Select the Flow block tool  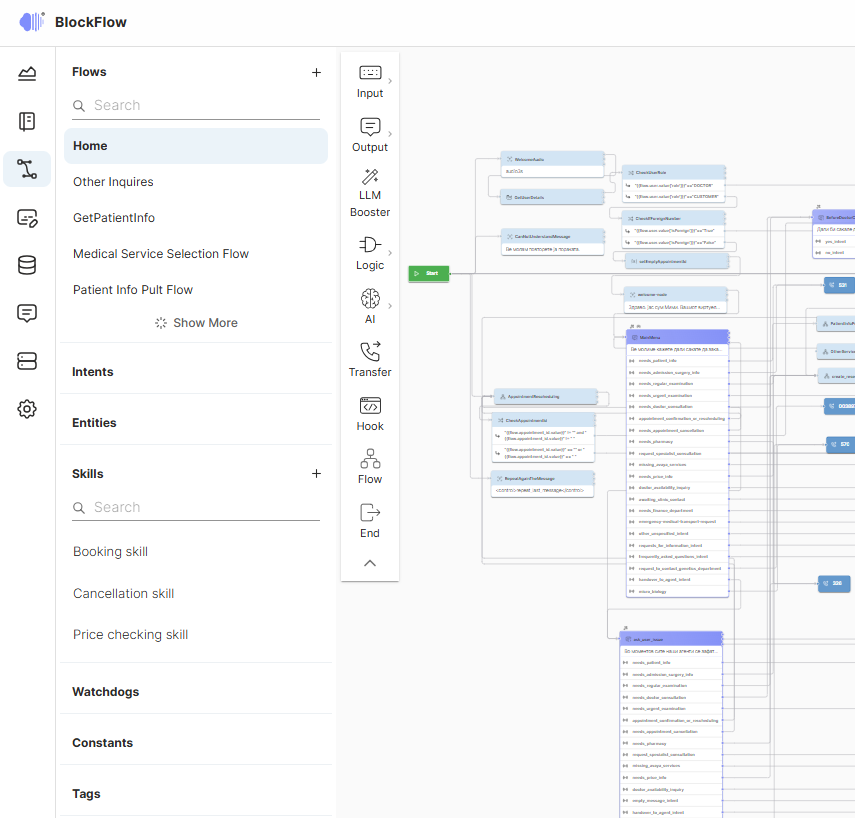370,466
